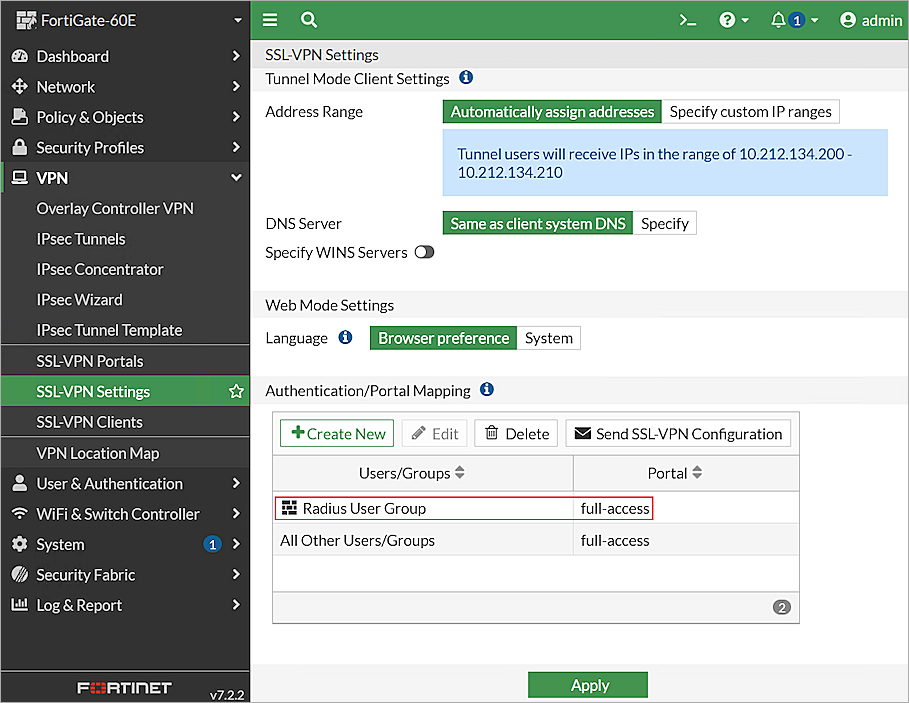This screenshot has width=909, height=703.
Task: Create a new portal mapping
Action: 336,433
